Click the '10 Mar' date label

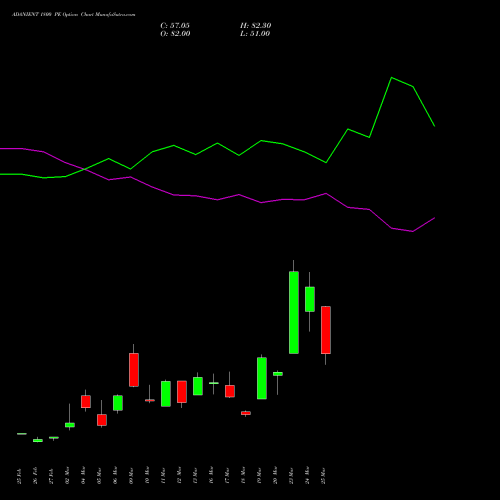point(147,476)
